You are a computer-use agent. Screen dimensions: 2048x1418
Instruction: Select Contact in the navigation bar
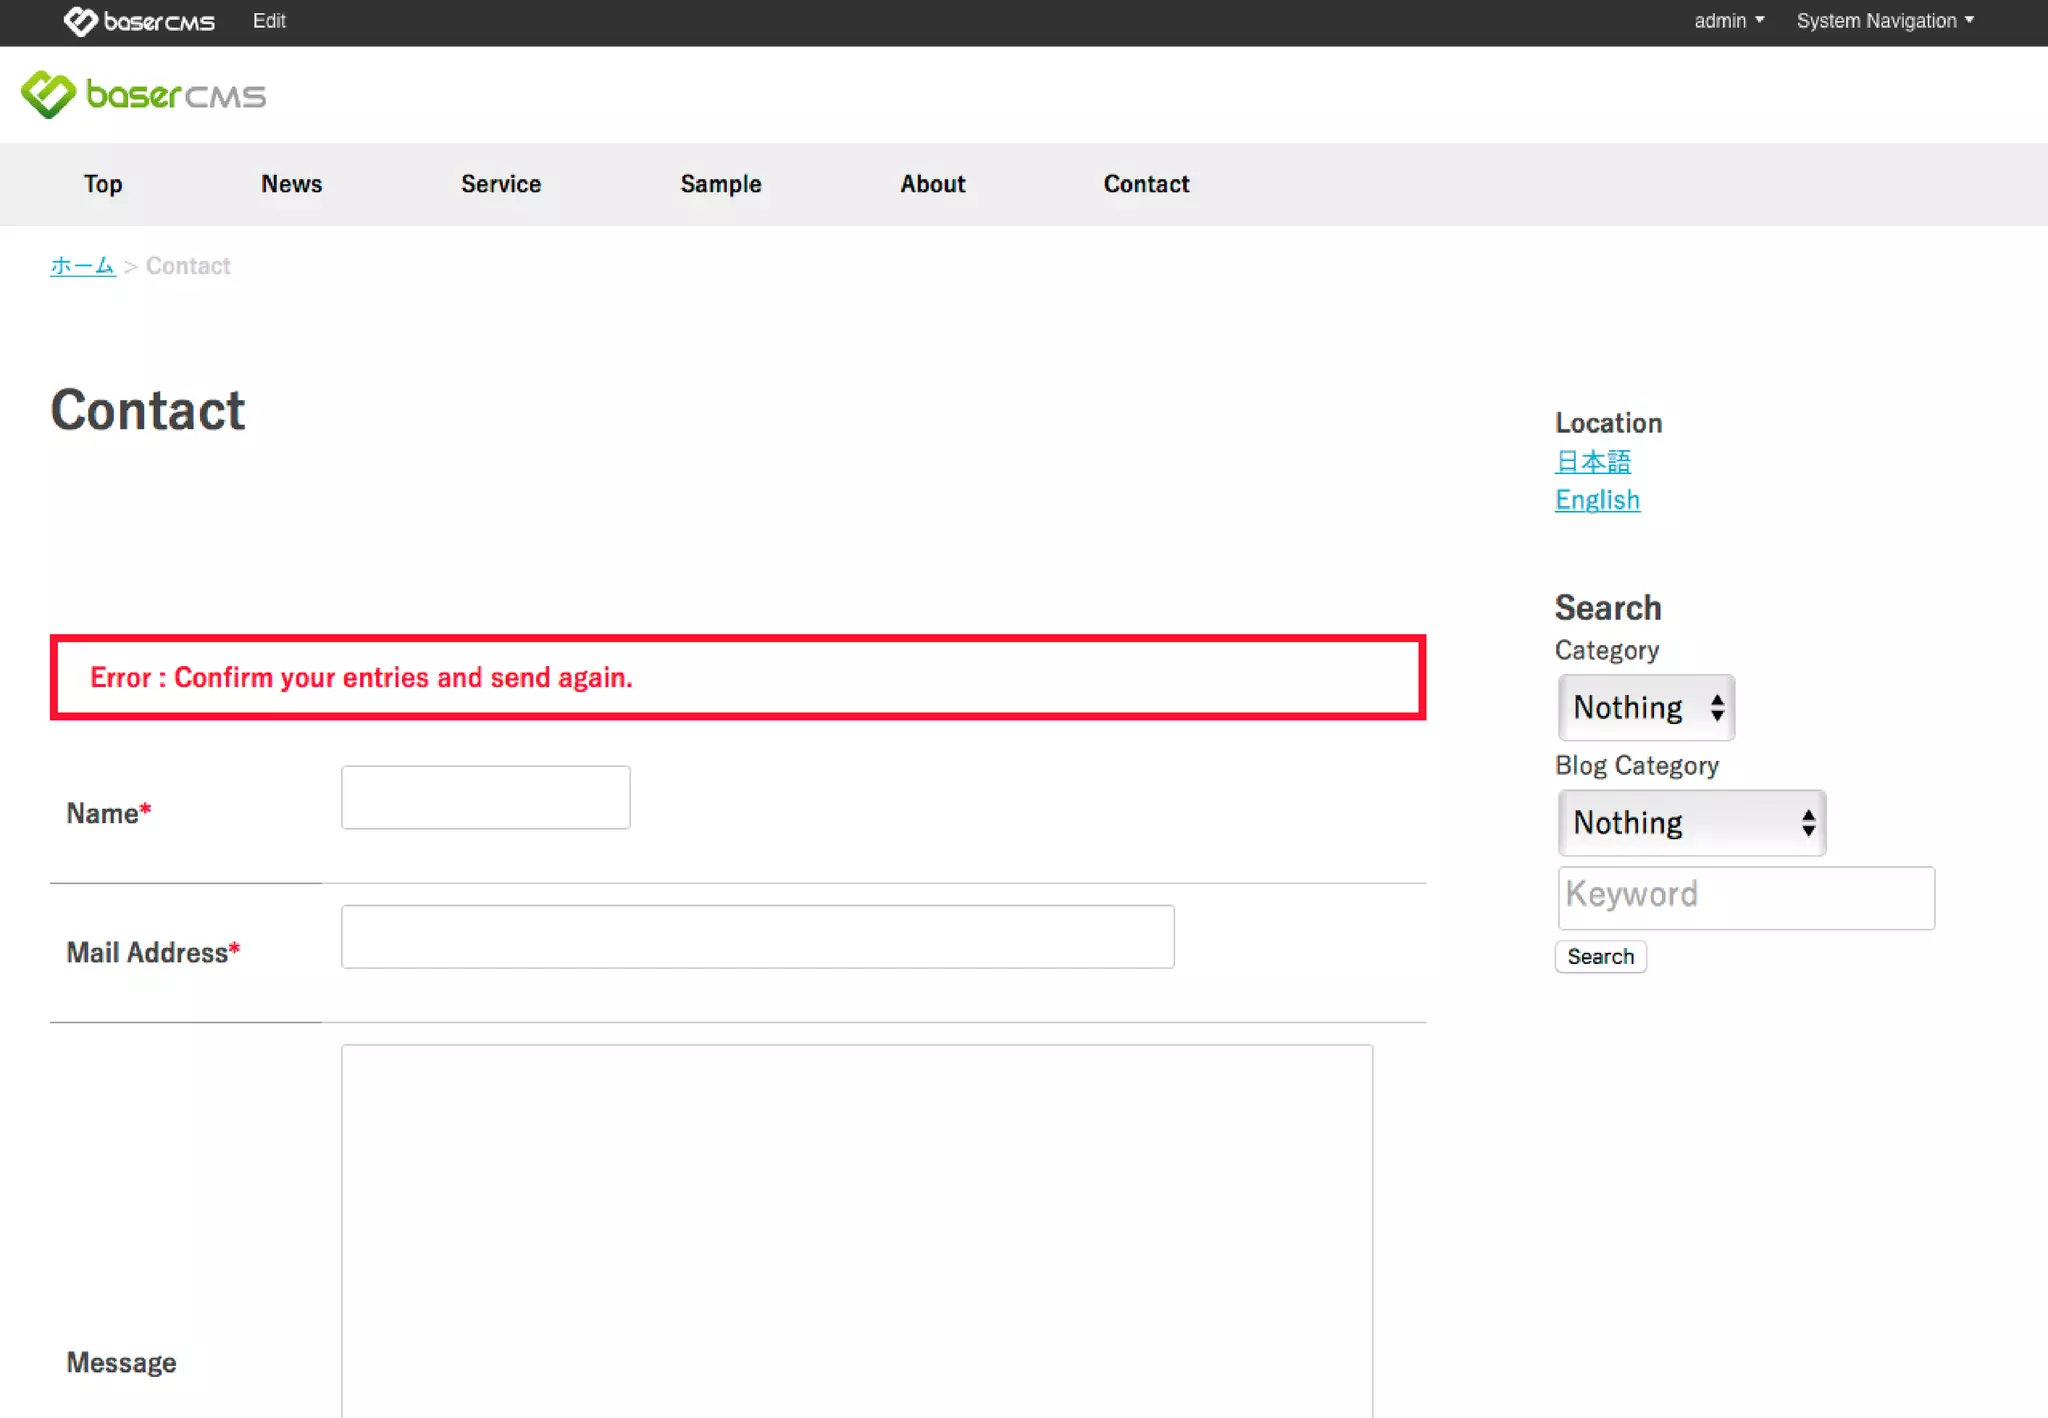pos(1146,184)
